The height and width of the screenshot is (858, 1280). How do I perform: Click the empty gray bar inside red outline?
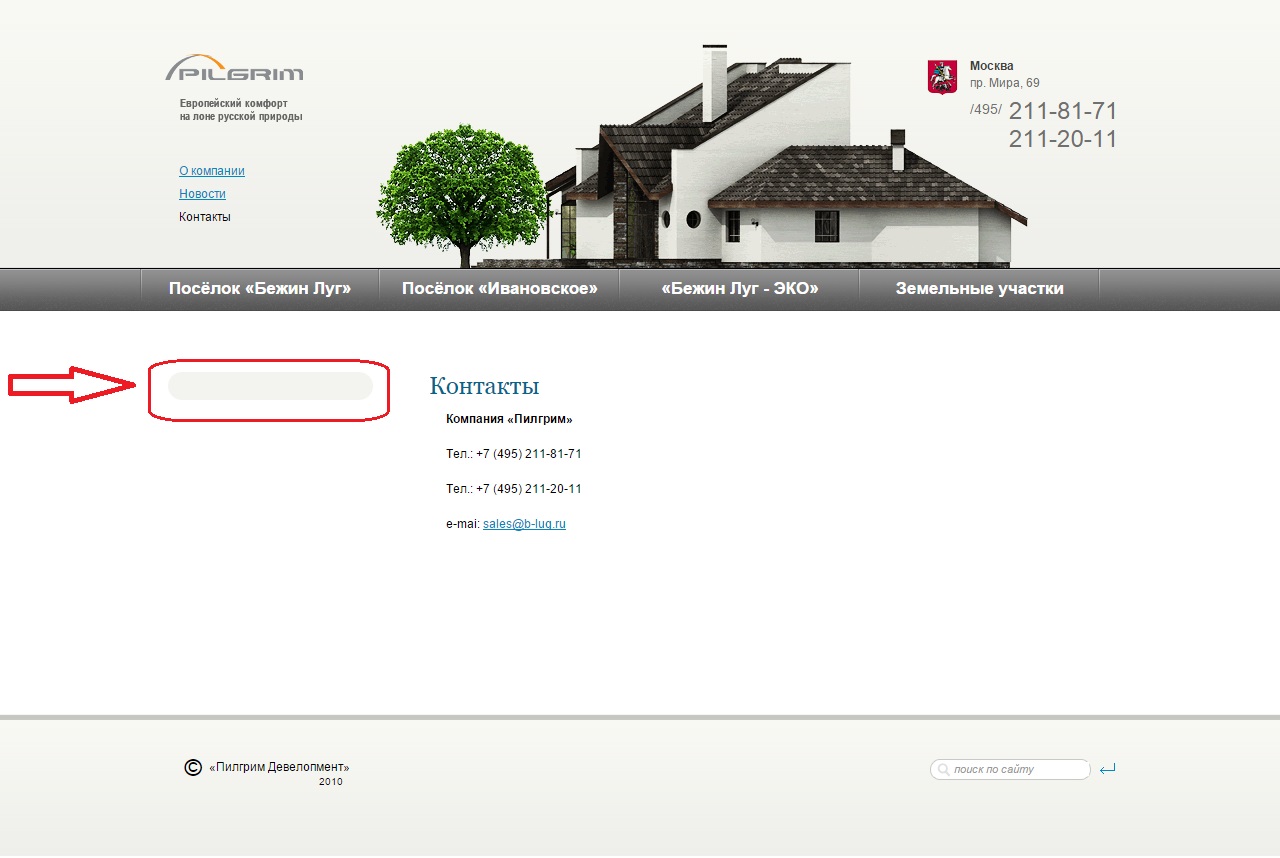point(270,386)
